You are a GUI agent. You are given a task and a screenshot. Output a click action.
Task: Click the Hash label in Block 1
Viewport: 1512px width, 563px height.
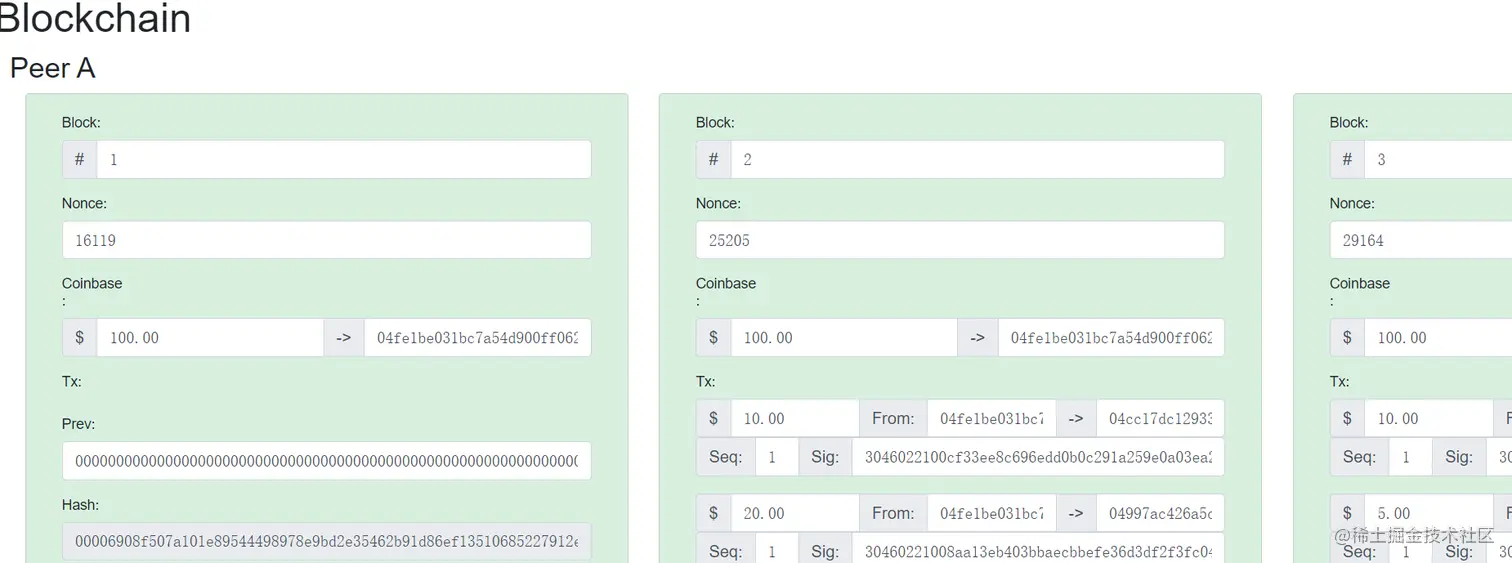(81, 505)
